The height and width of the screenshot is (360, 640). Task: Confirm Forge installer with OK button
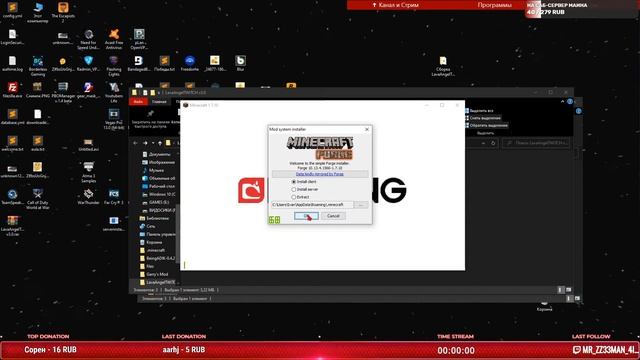(x=306, y=216)
